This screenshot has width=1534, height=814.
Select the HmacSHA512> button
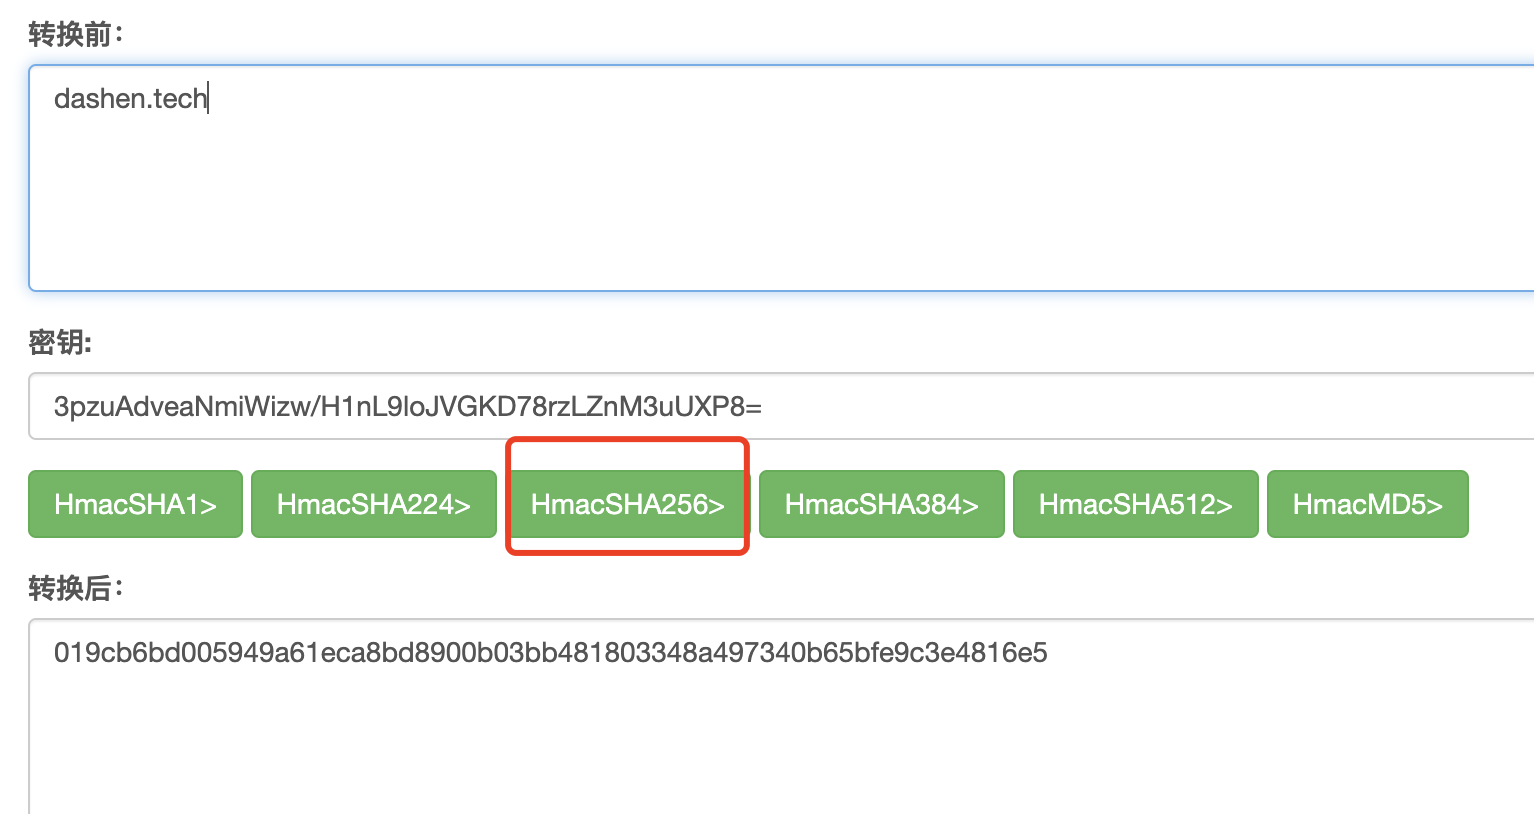1135,504
